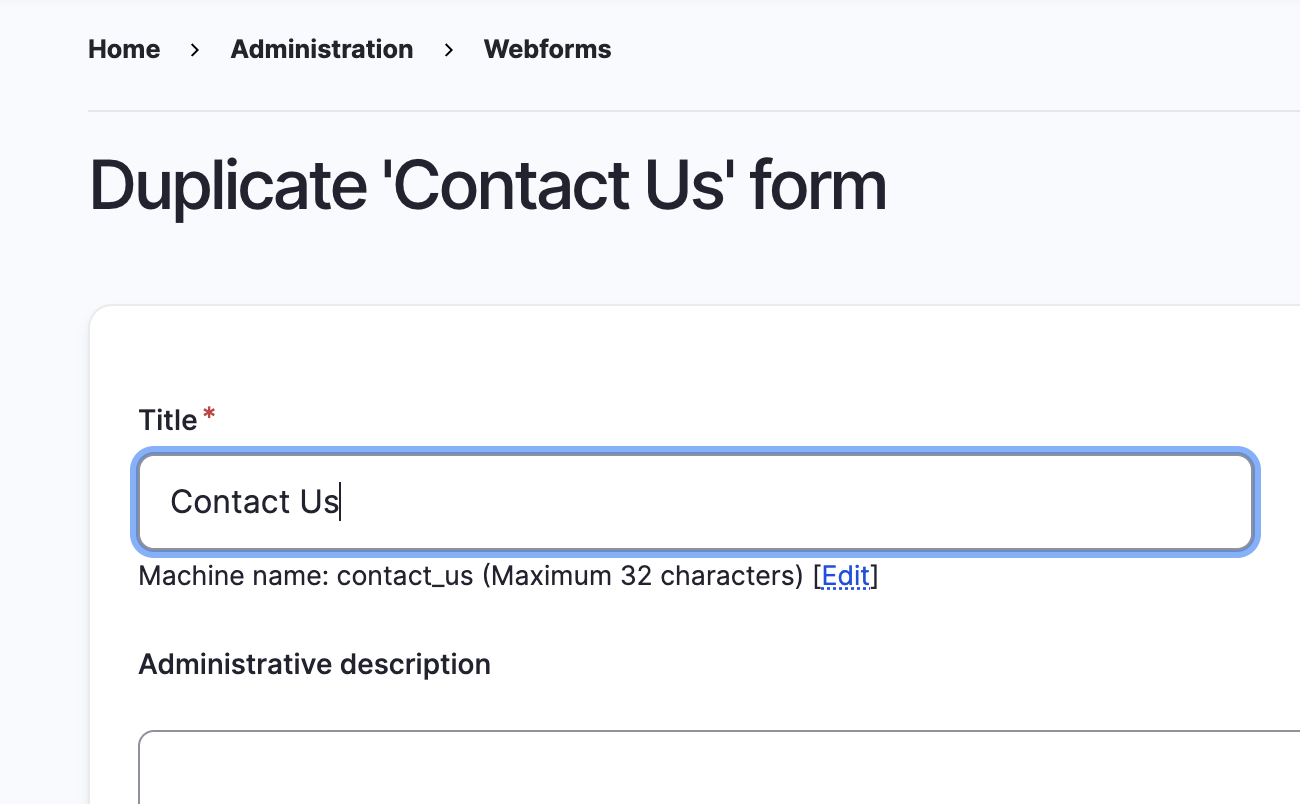The width and height of the screenshot is (1300, 804).
Task: Click 'Contact Us' in the page heading
Action: coord(557,186)
